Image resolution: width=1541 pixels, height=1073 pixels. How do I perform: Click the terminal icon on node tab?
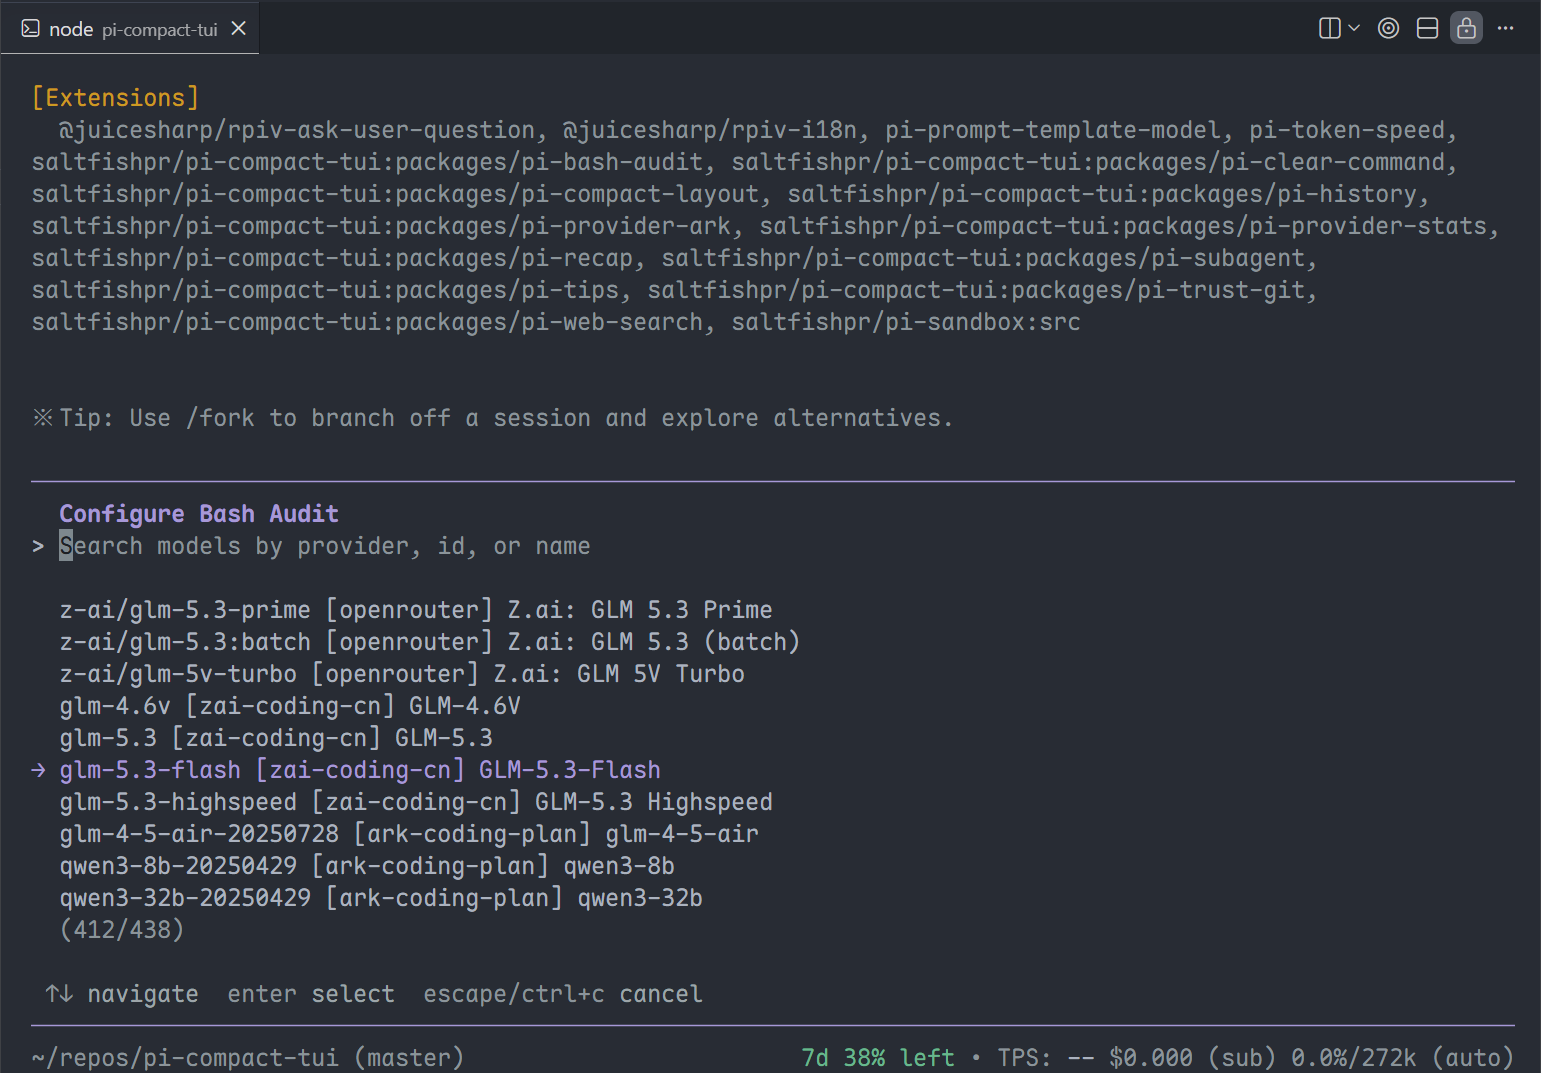coord(31,29)
